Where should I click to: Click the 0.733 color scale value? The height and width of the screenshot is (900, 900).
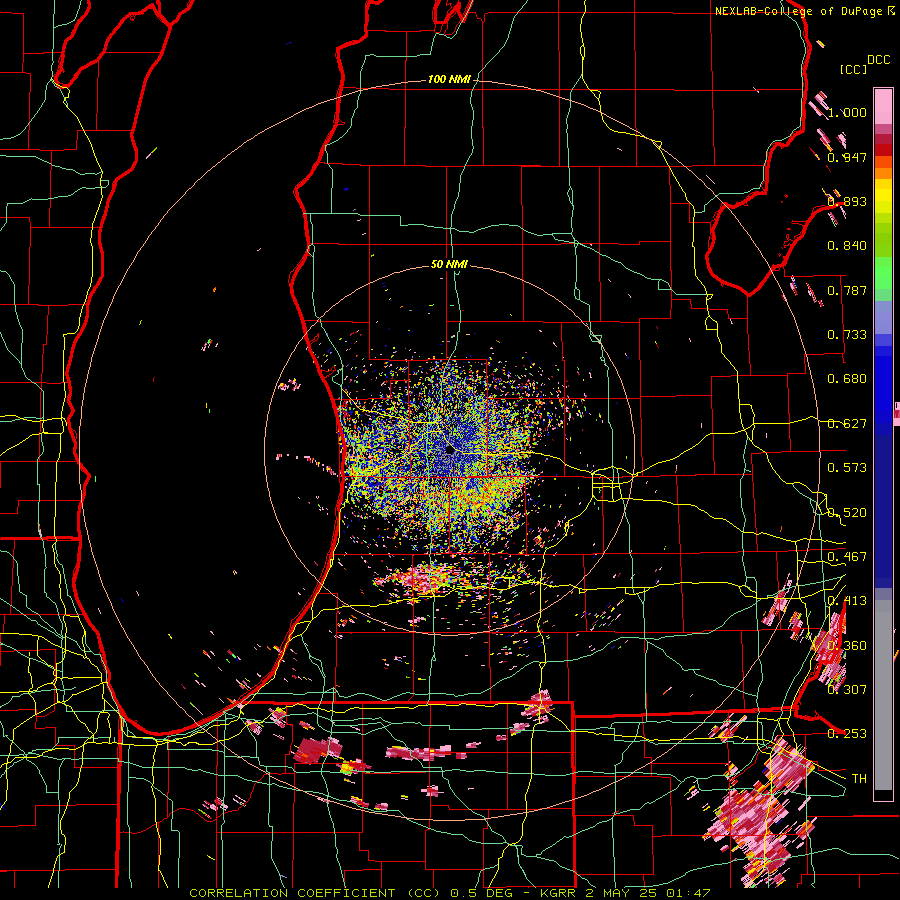coord(847,335)
